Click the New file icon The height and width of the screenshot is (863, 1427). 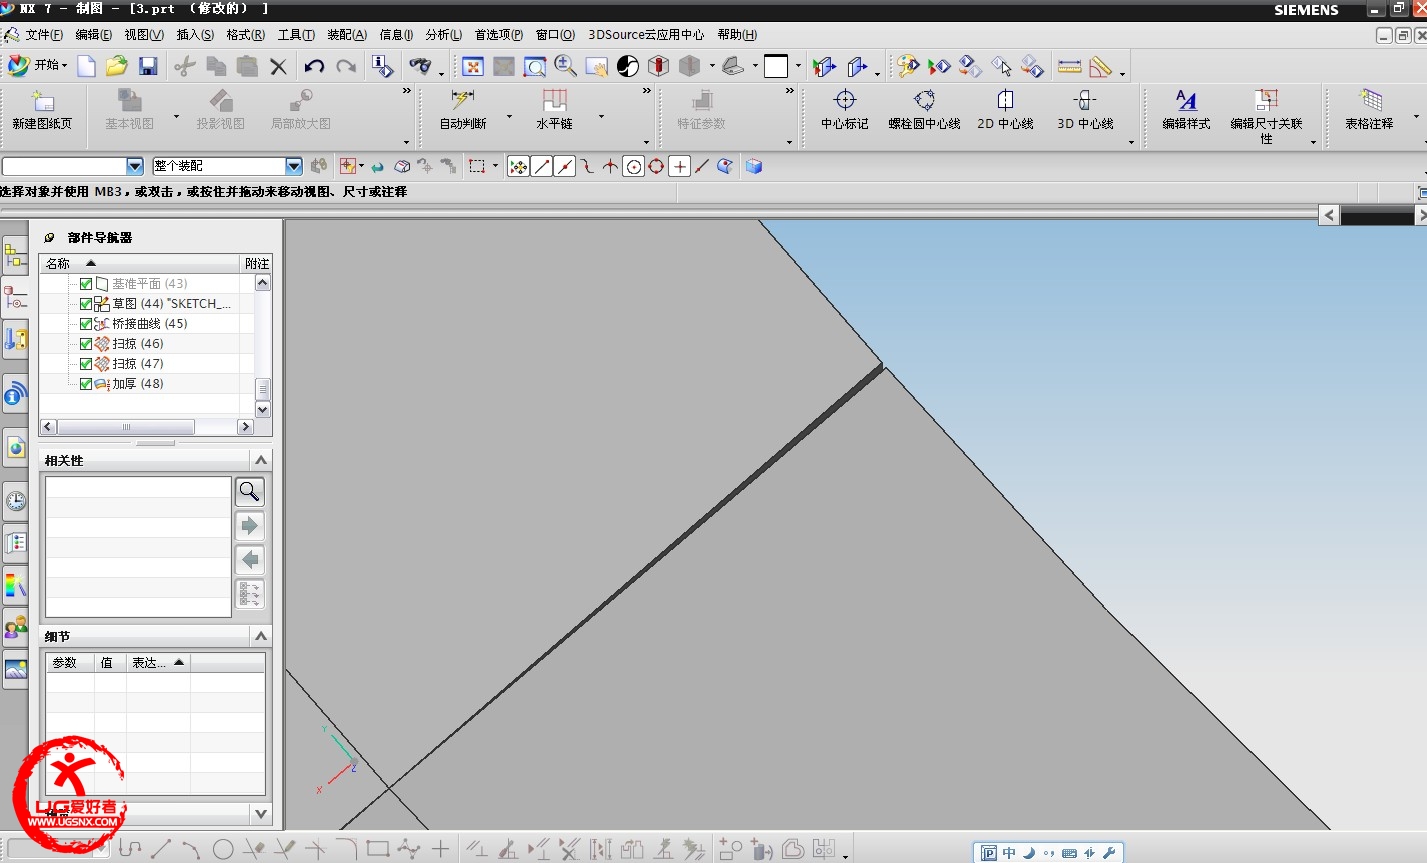(87, 66)
